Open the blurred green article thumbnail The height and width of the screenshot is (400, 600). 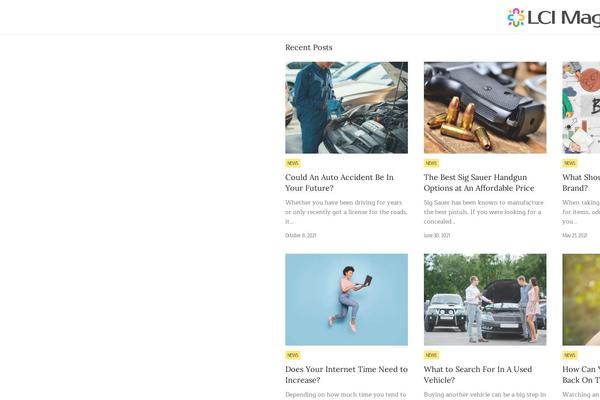[581, 299]
